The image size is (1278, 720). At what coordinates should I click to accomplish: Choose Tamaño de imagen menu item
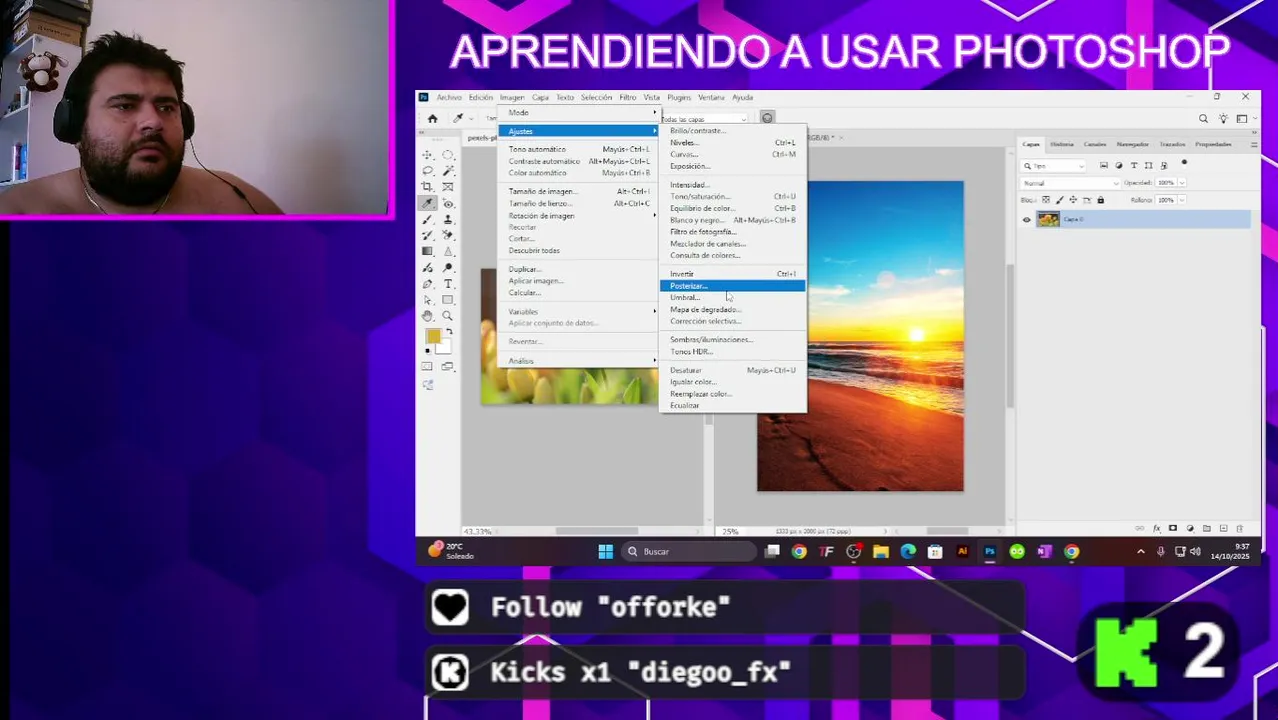(x=578, y=192)
